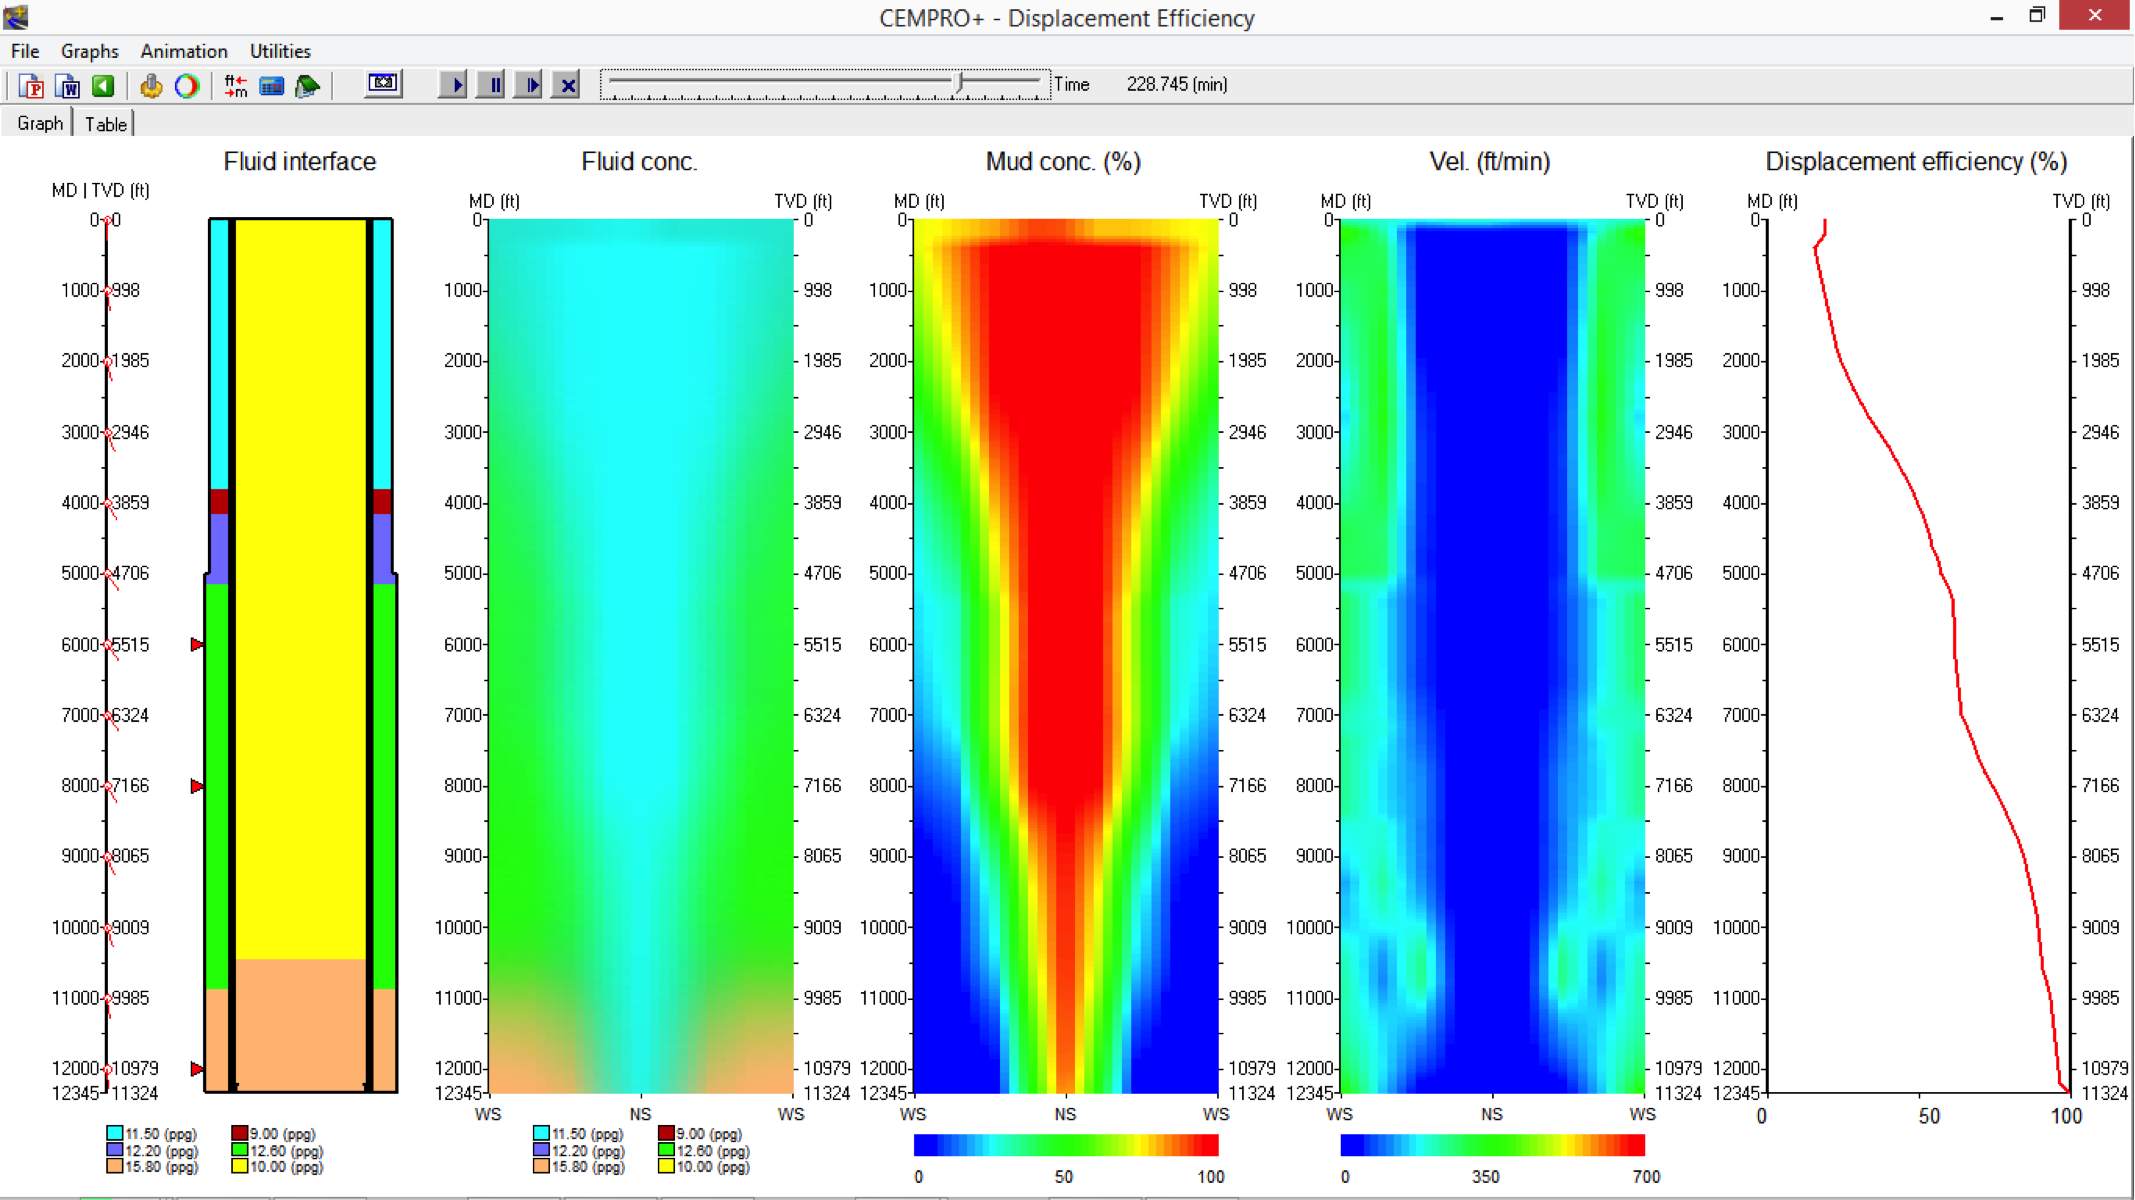The width and height of the screenshot is (2135, 1200).
Task: Click the time slider thumb
Action: click(959, 83)
